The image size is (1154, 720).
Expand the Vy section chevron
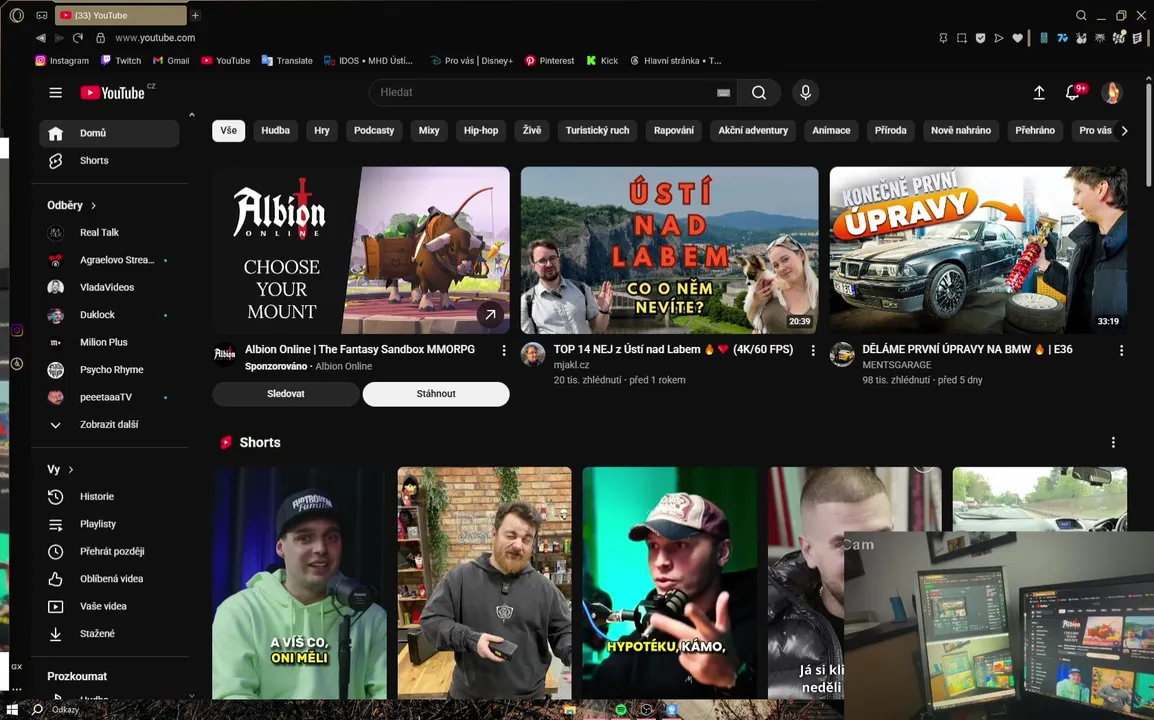pyautogui.click(x=71, y=470)
